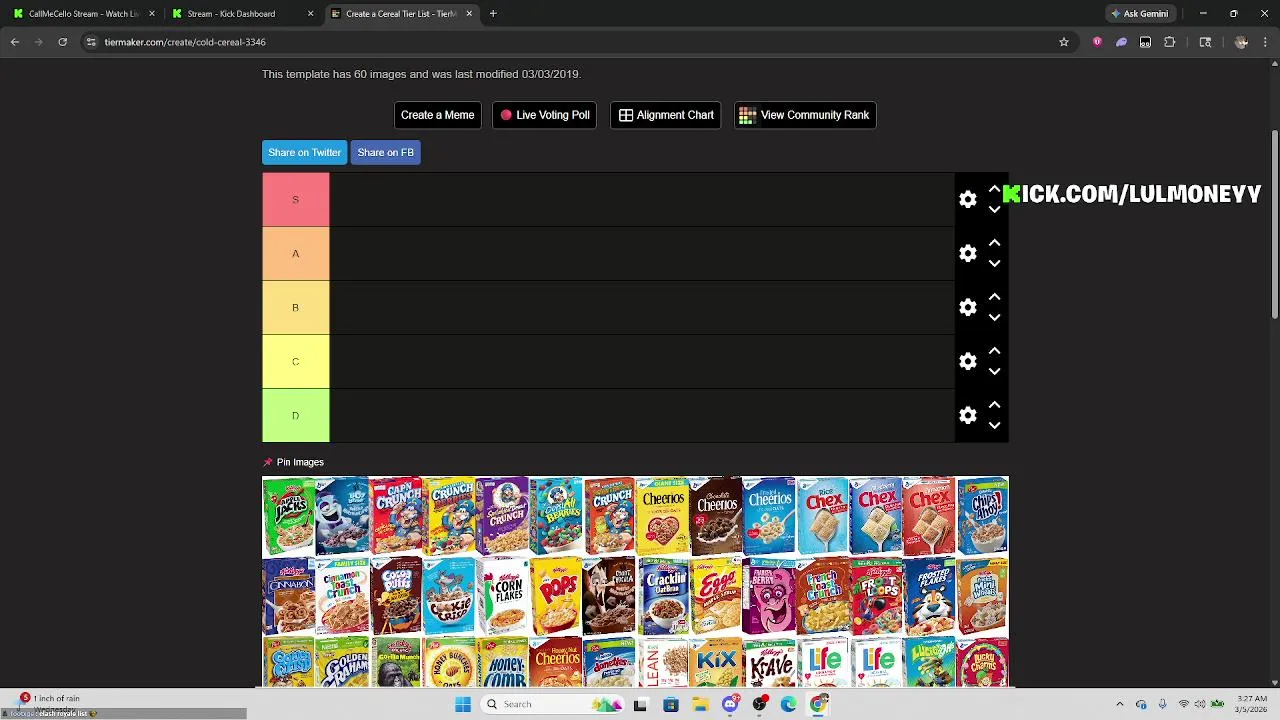
Task: Click the orange A tier label
Action: click(x=295, y=253)
